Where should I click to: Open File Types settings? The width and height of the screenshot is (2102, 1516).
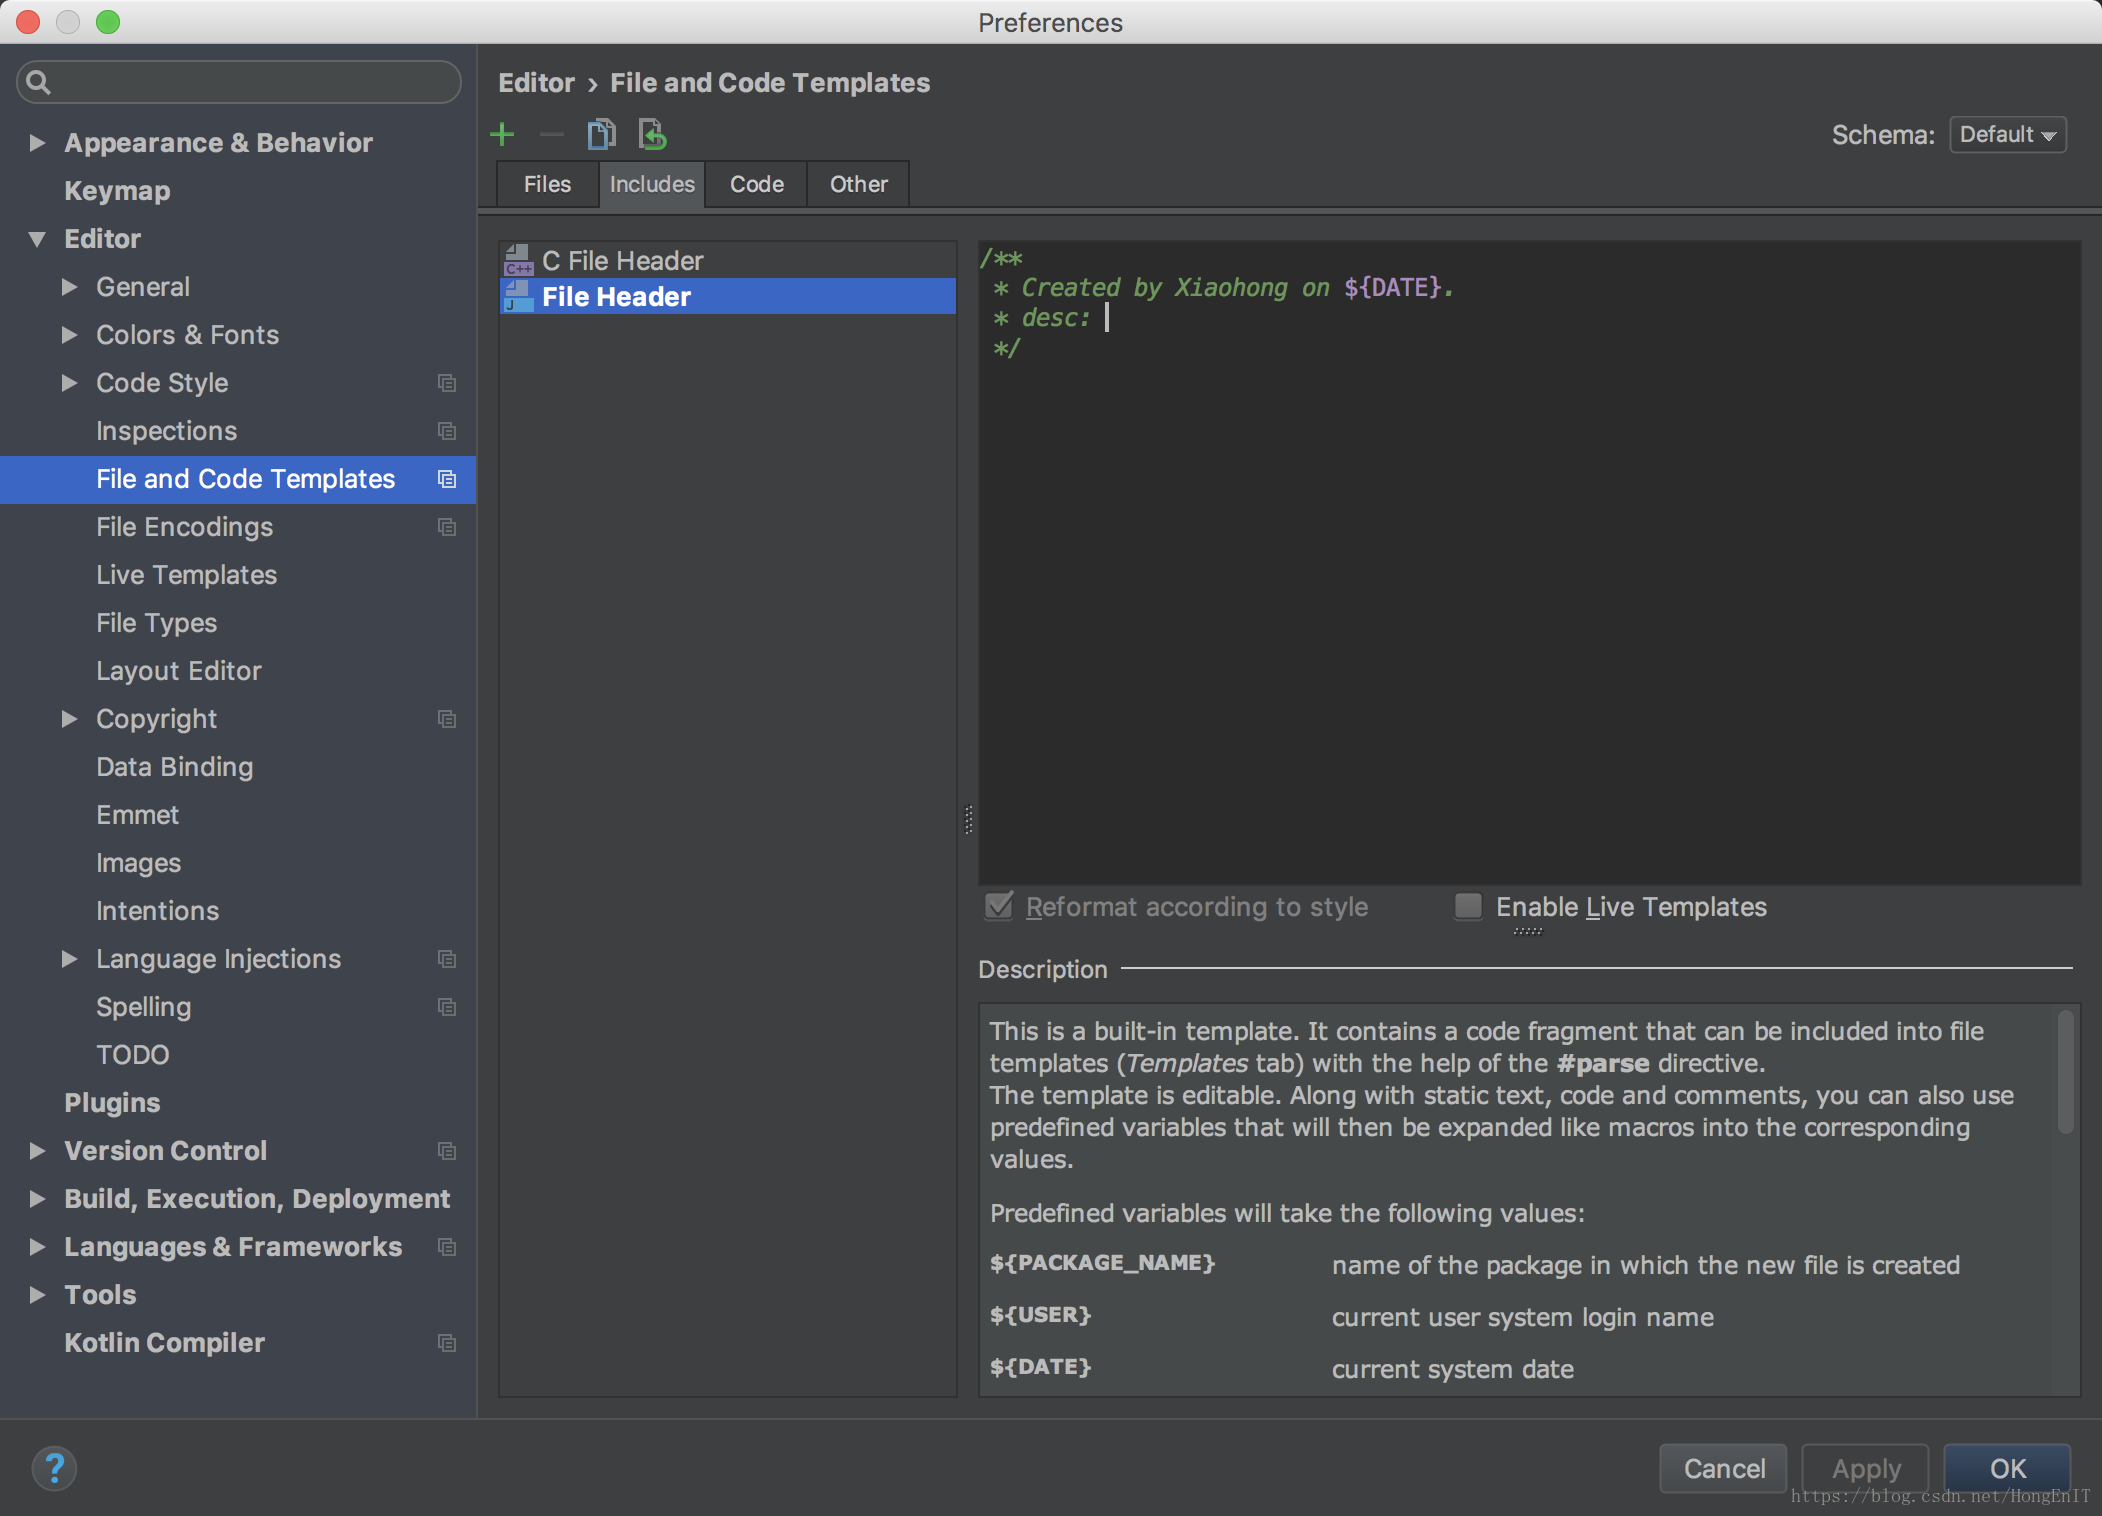[x=156, y=623]
